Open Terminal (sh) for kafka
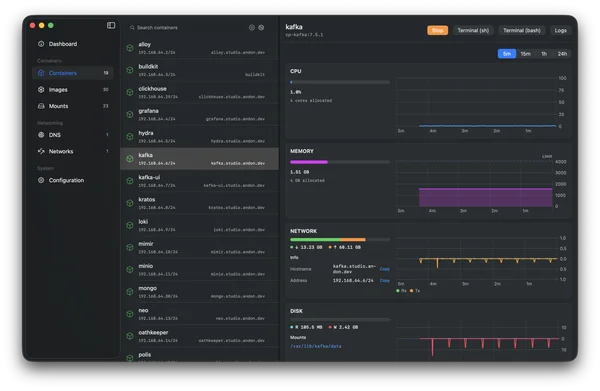 pyautogui.click(x=473, y=30)
